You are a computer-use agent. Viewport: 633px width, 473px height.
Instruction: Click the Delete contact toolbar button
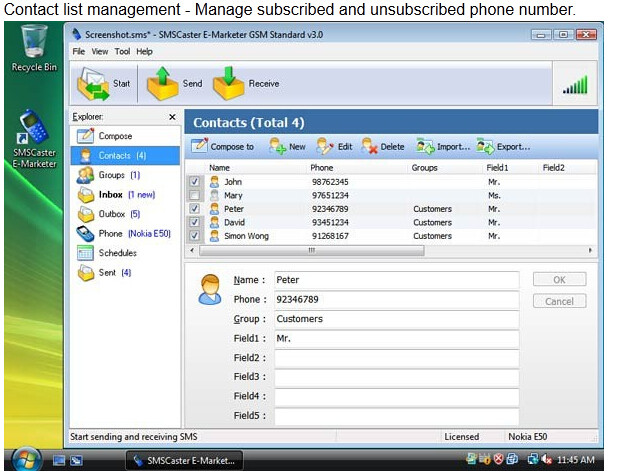(383, 146)
